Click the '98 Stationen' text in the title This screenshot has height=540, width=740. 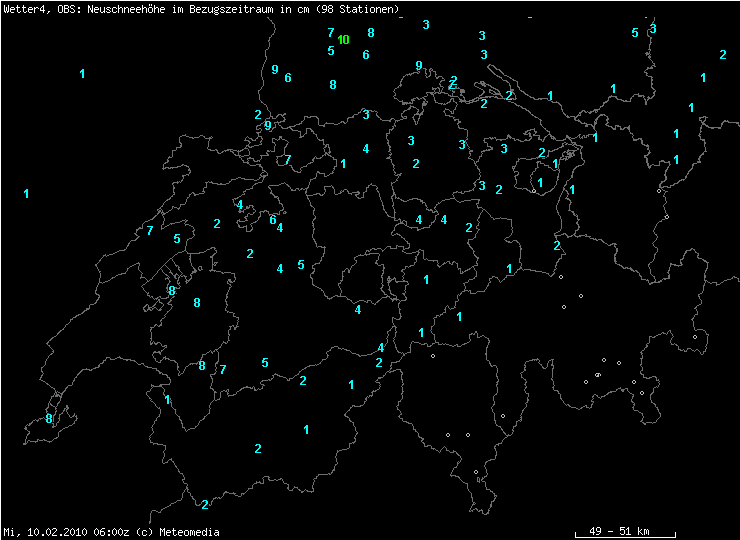pyautogui.click(x=357, y=9)
